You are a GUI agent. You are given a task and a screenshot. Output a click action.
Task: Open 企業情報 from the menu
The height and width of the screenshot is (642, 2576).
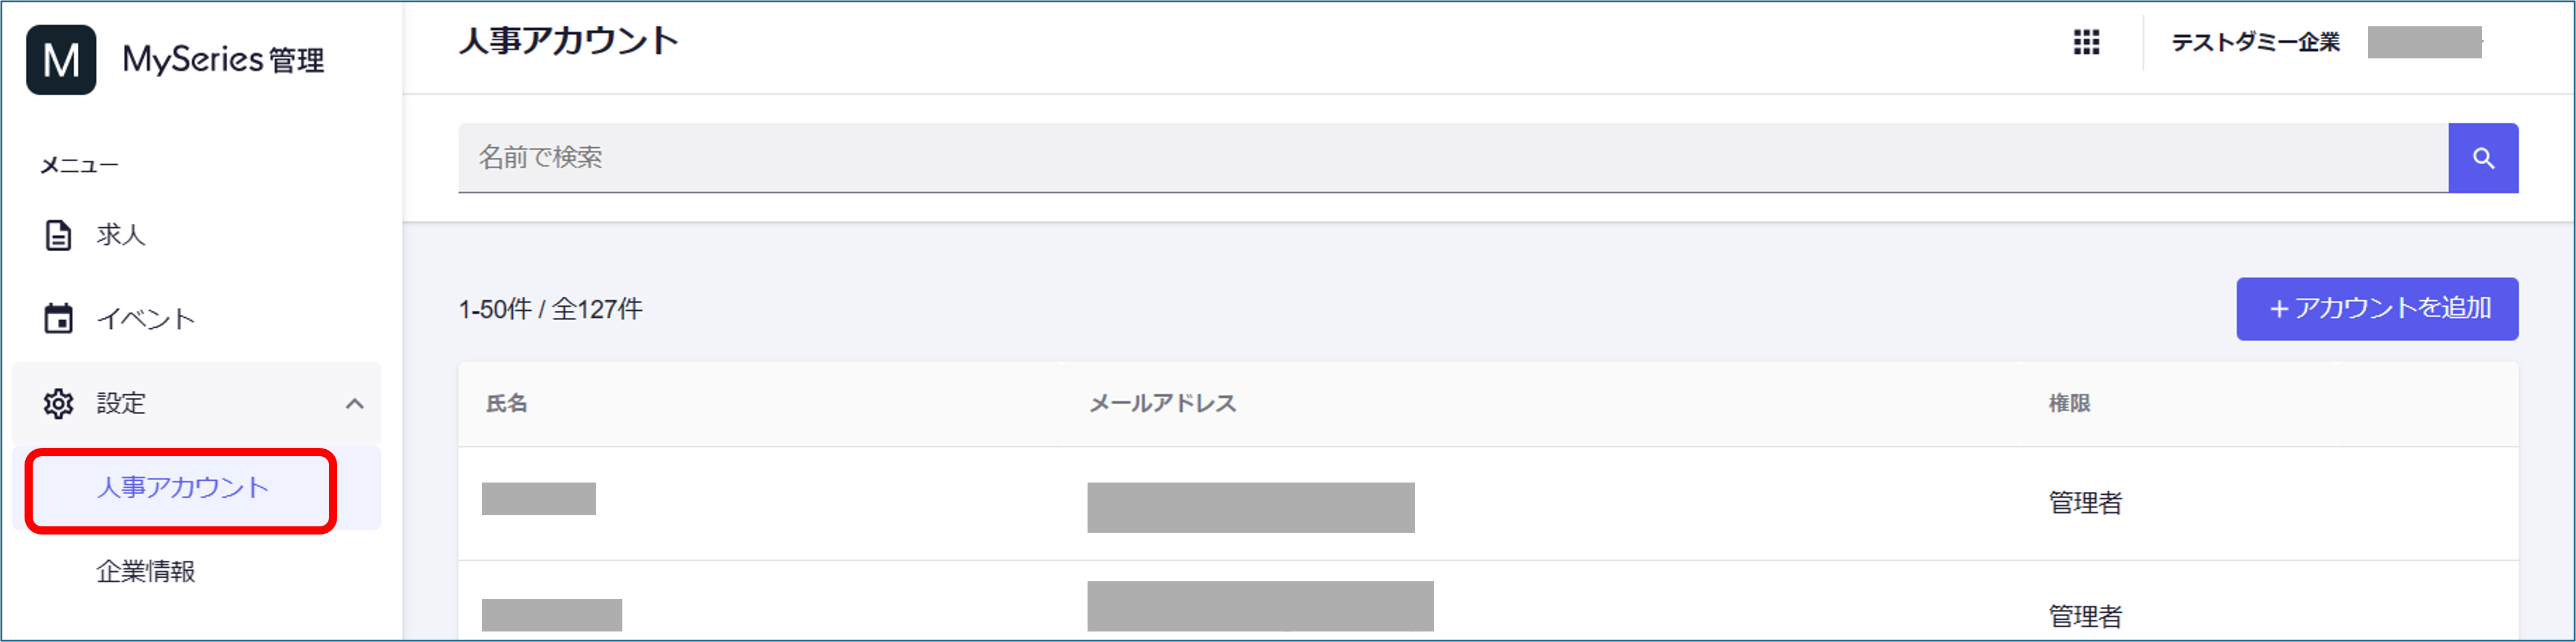pyautogui.click(x=145, y=572)
